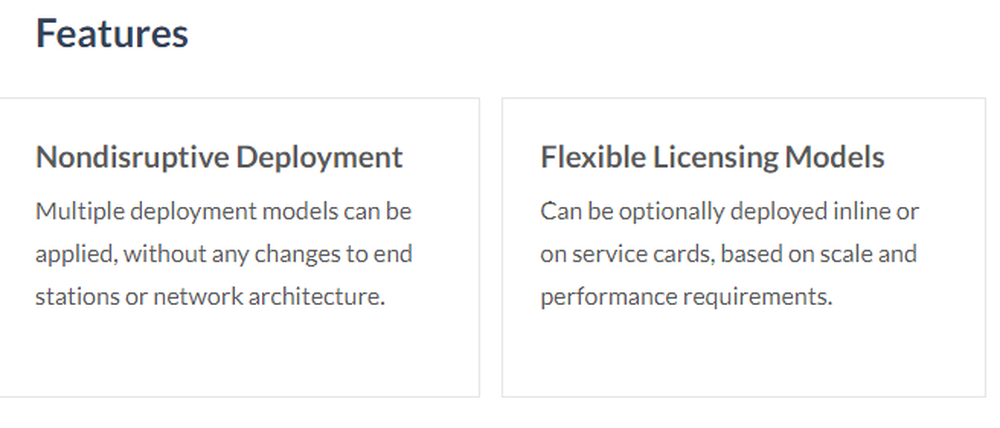Click the word 'Flexible' in right card title

tap(593, 156)
